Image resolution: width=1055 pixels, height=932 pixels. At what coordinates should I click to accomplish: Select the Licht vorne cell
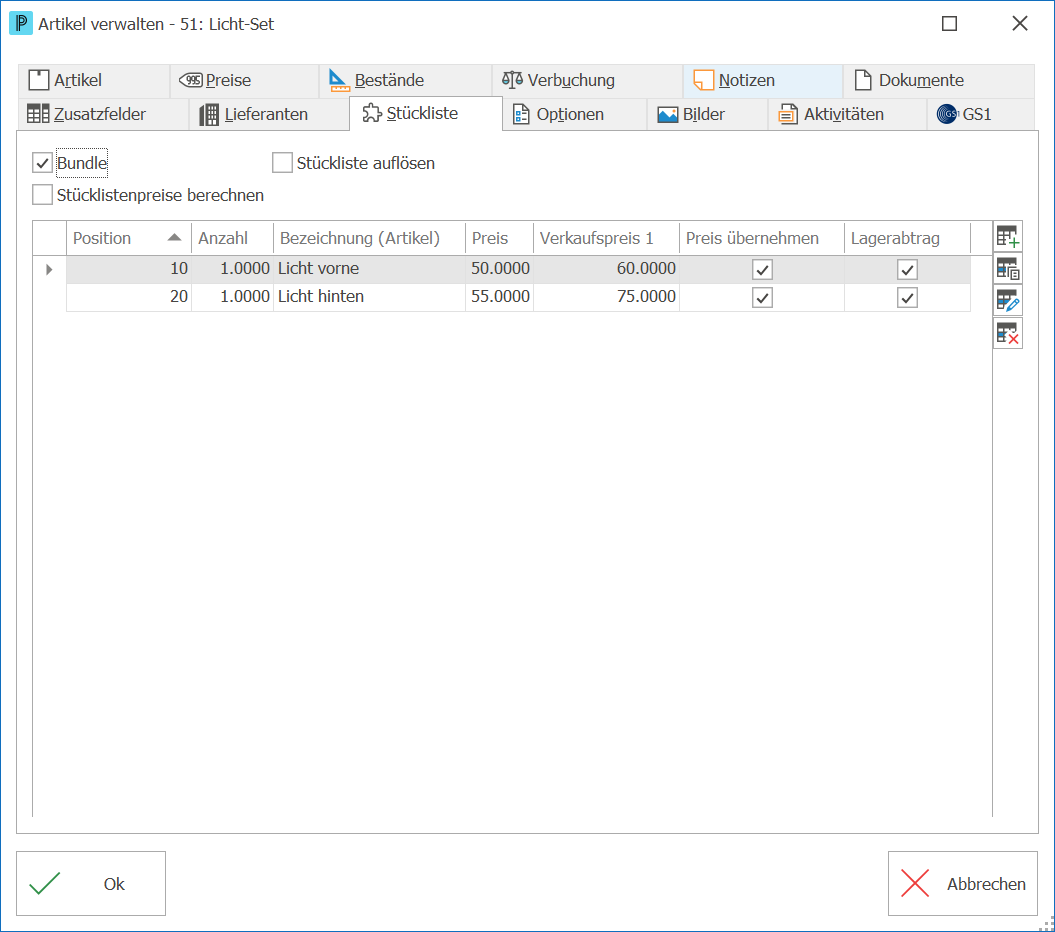369,269
